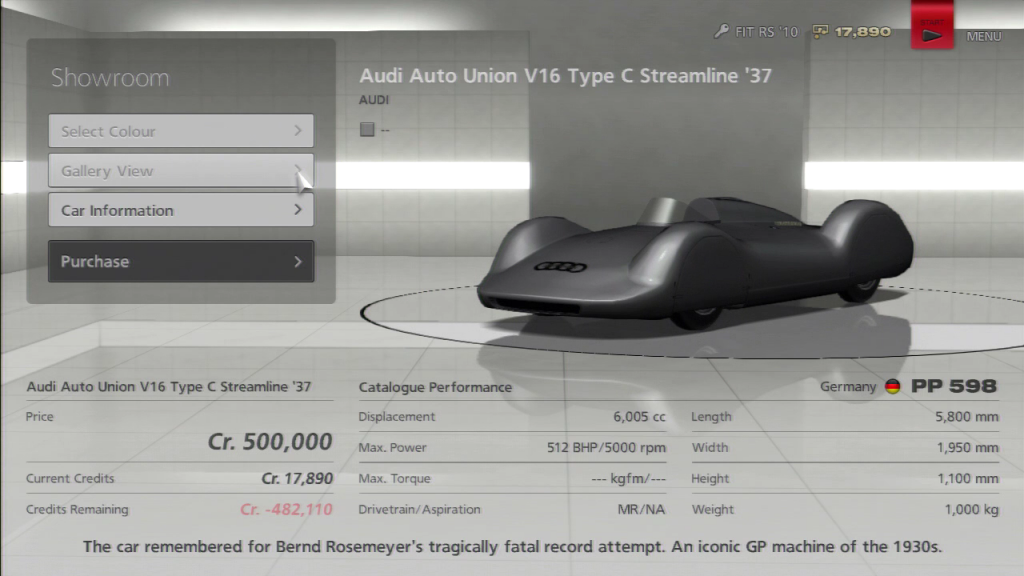Open Gallery View
1024x576 pixels.
tap(180, 171)
